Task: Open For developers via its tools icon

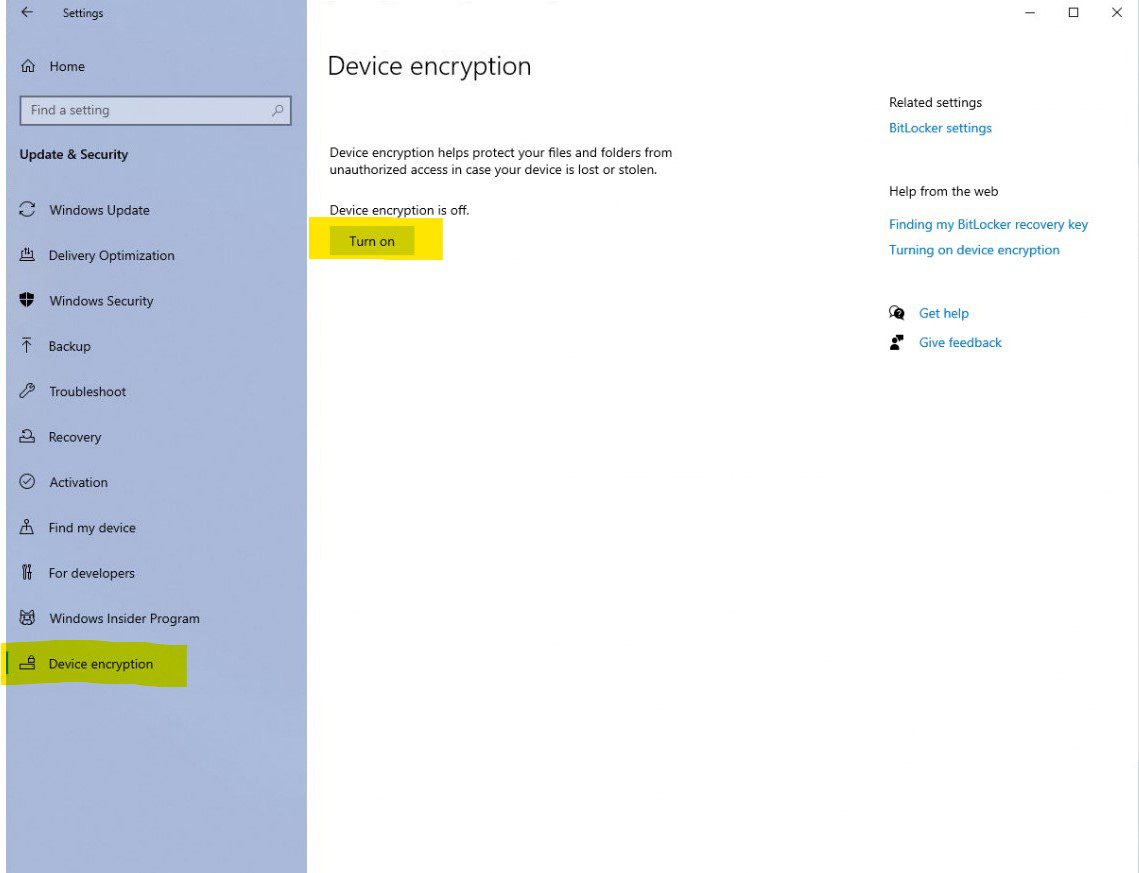Action: click(28, 573)
